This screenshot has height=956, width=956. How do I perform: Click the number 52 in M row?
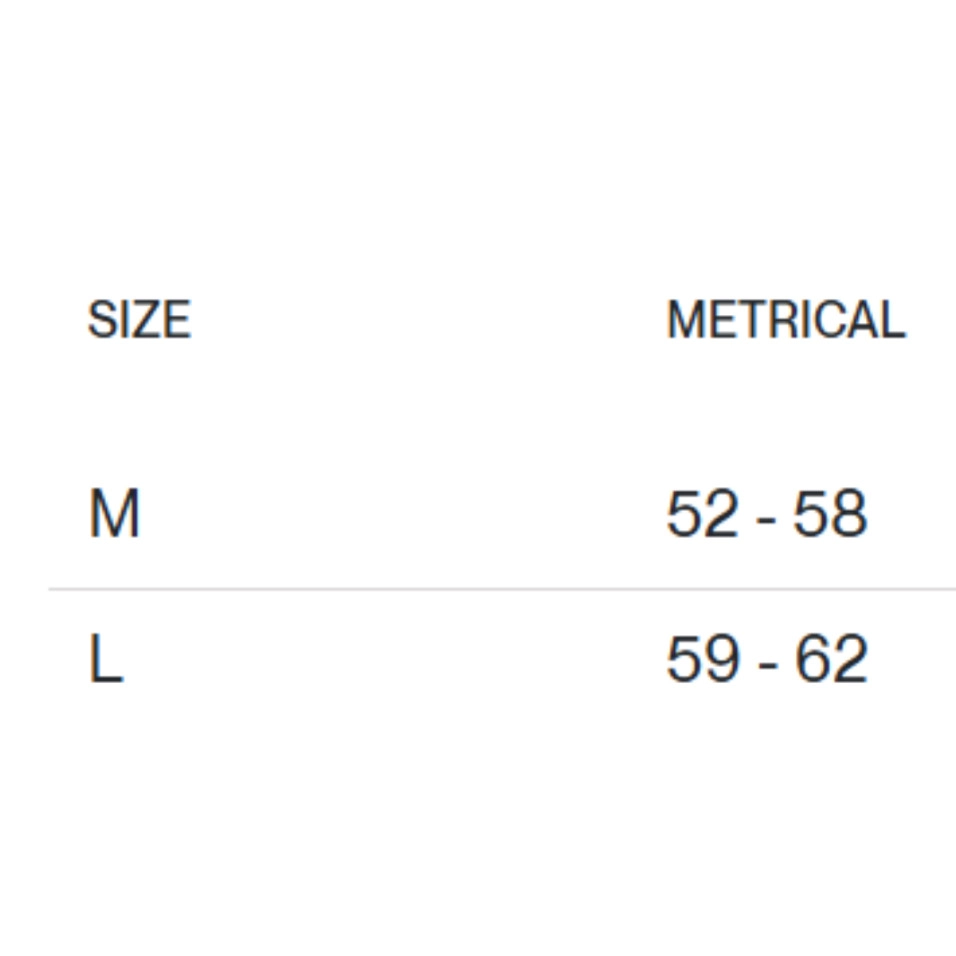[702, 514]
